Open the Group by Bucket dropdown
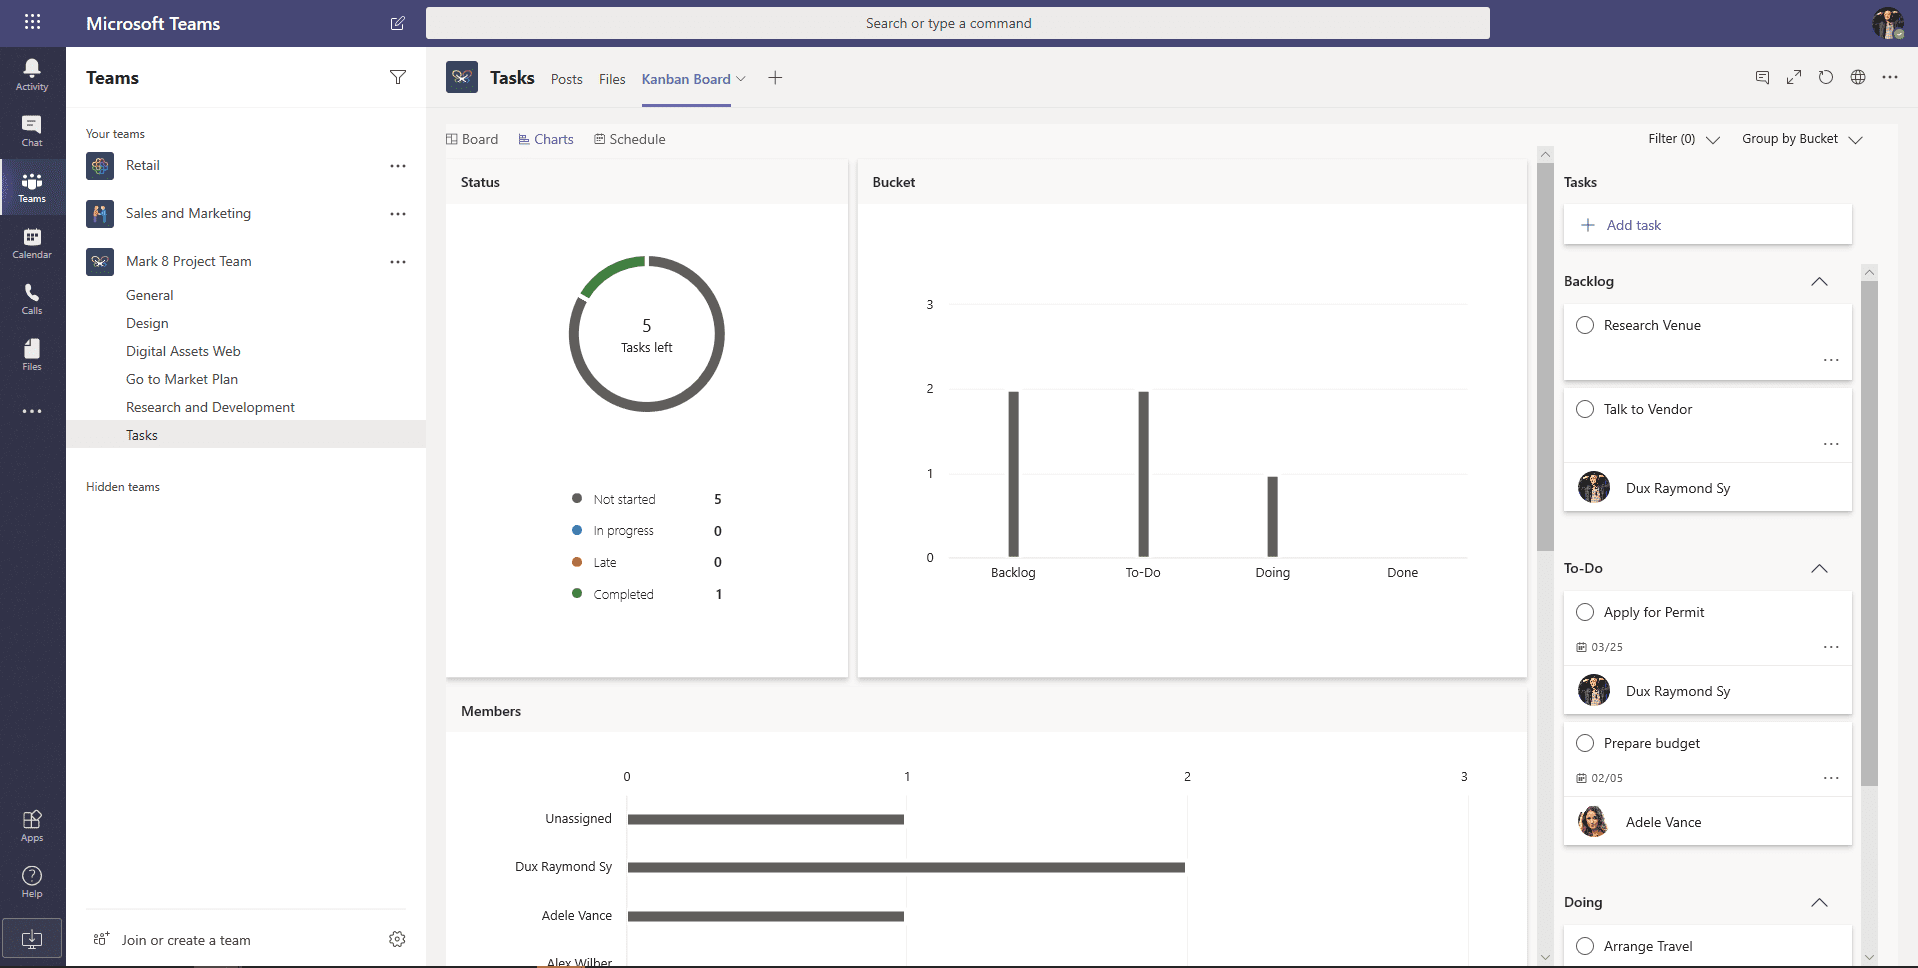This screenshot has width=1918, height=968. (1802, 139)
